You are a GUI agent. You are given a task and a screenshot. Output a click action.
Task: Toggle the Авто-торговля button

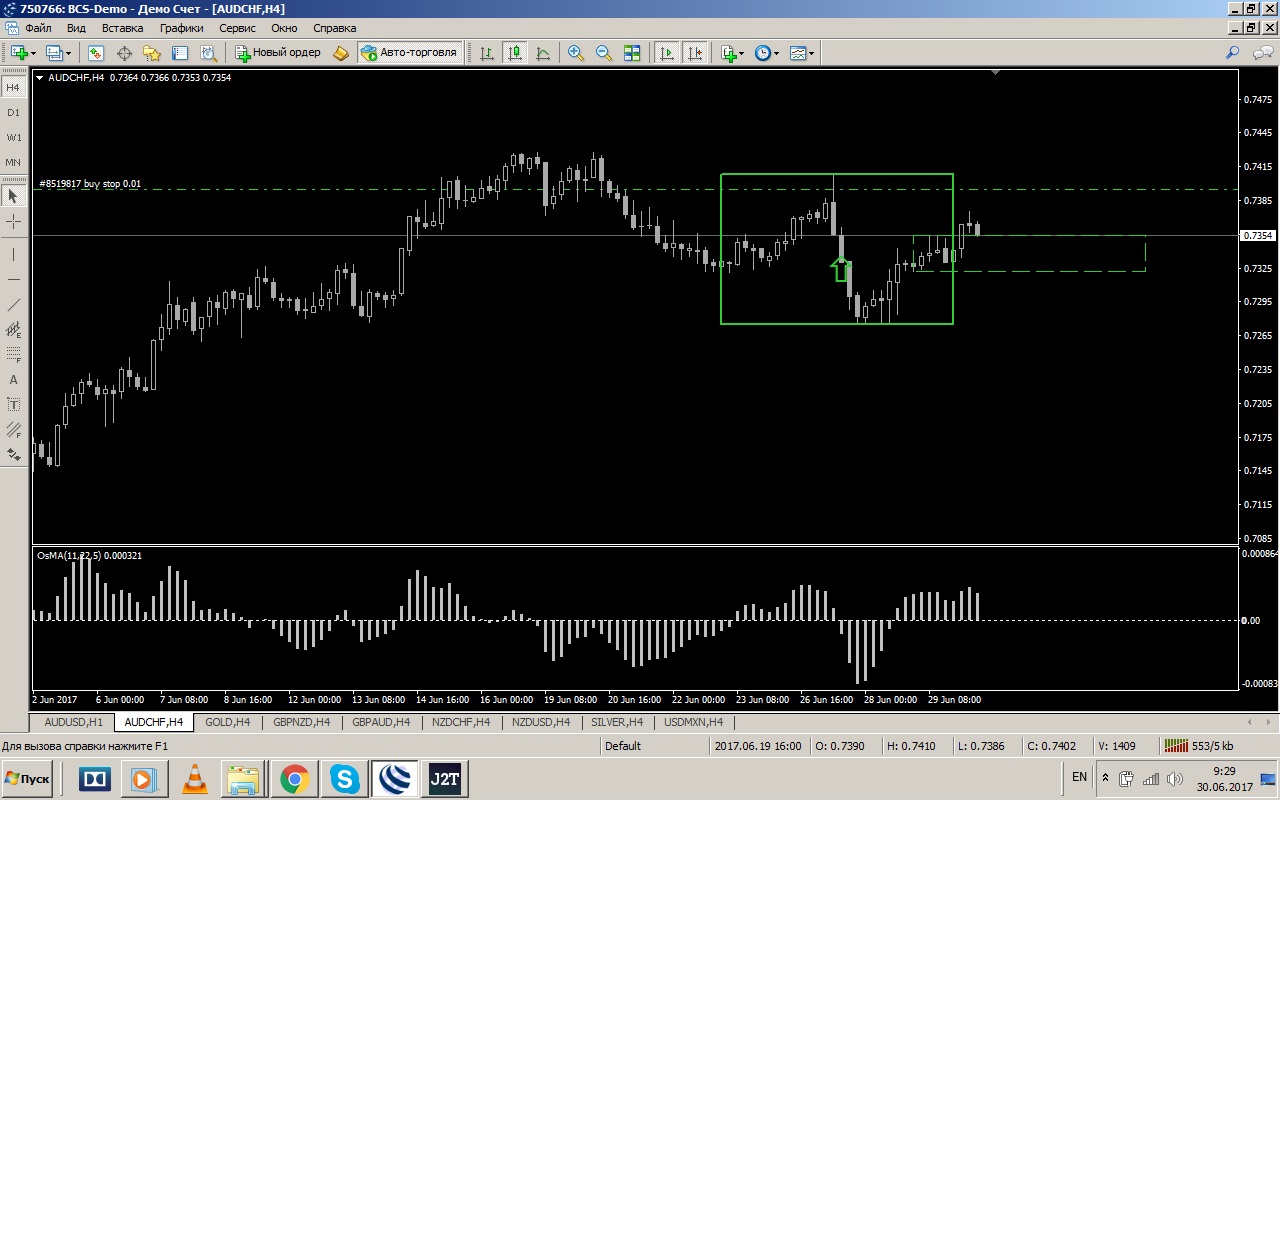tap(410, 53)
